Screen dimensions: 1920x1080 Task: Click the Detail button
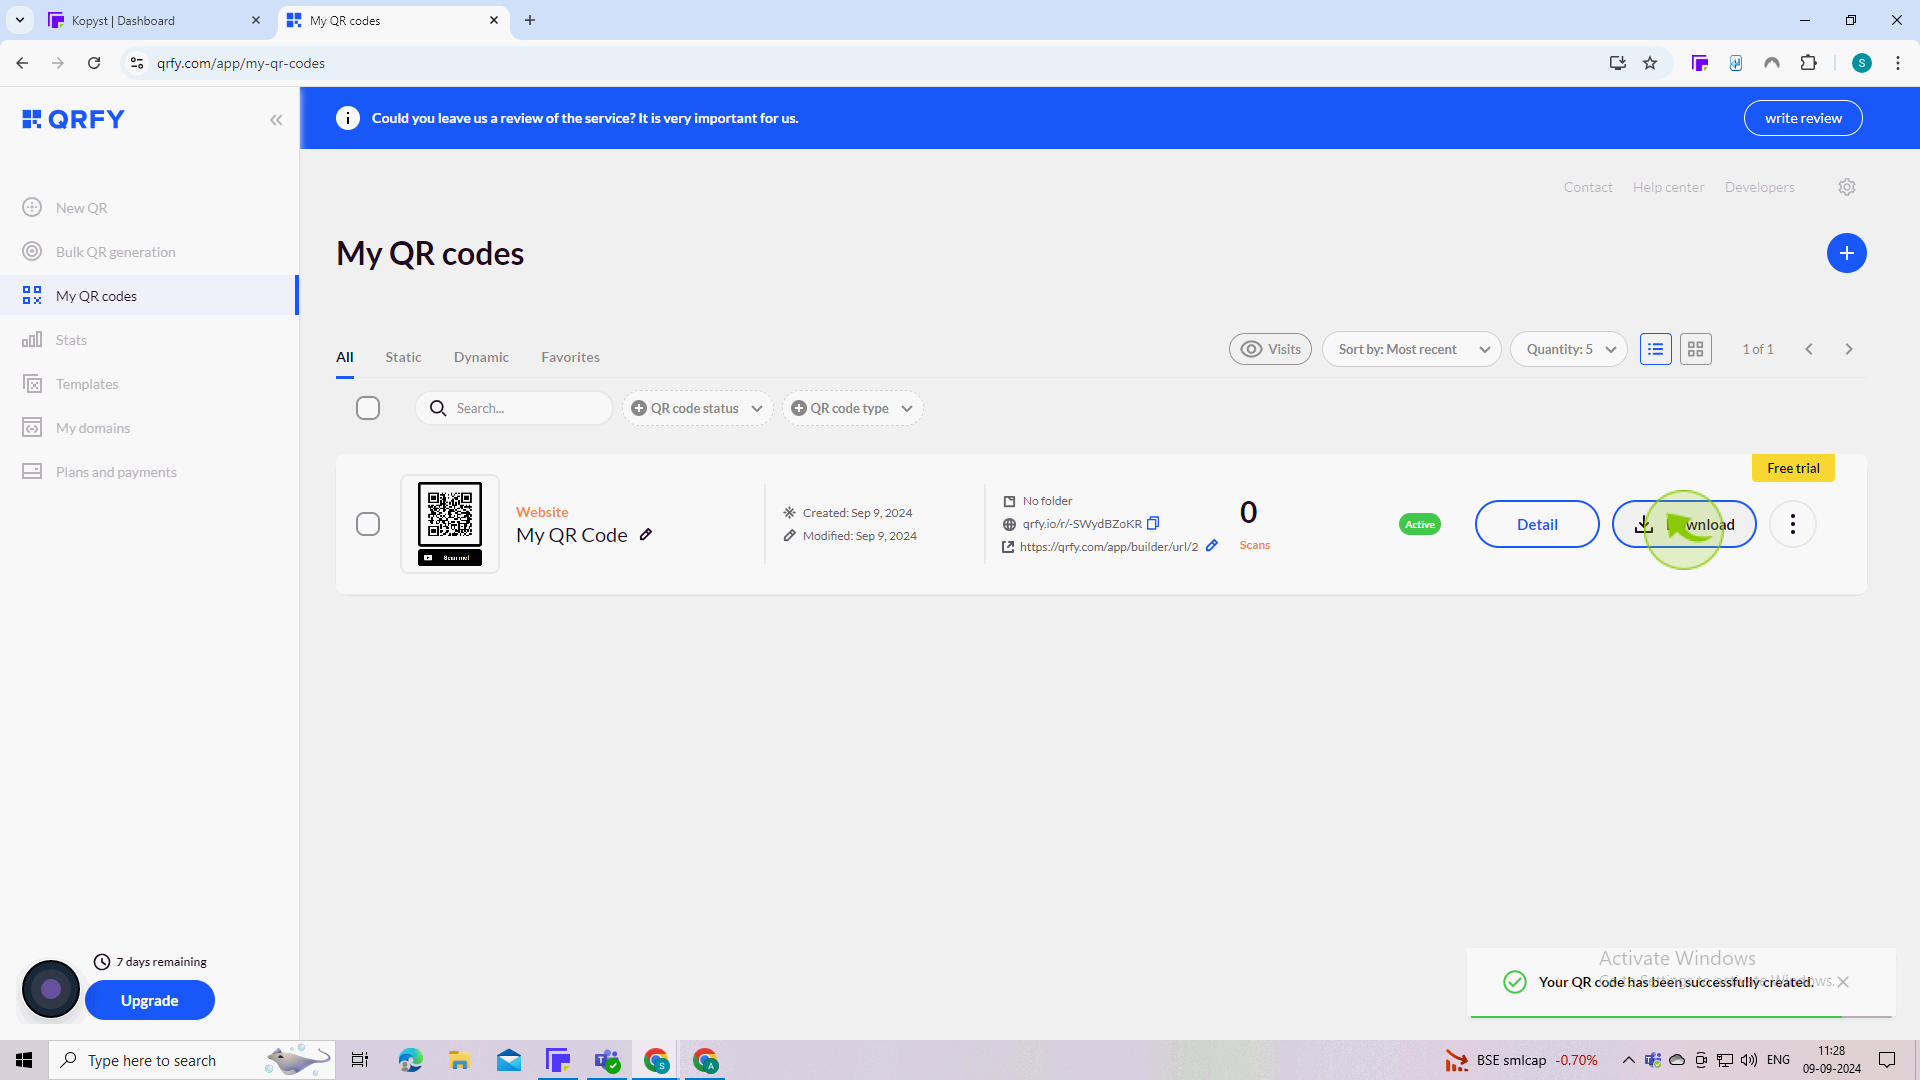[x=1537, y=524]
